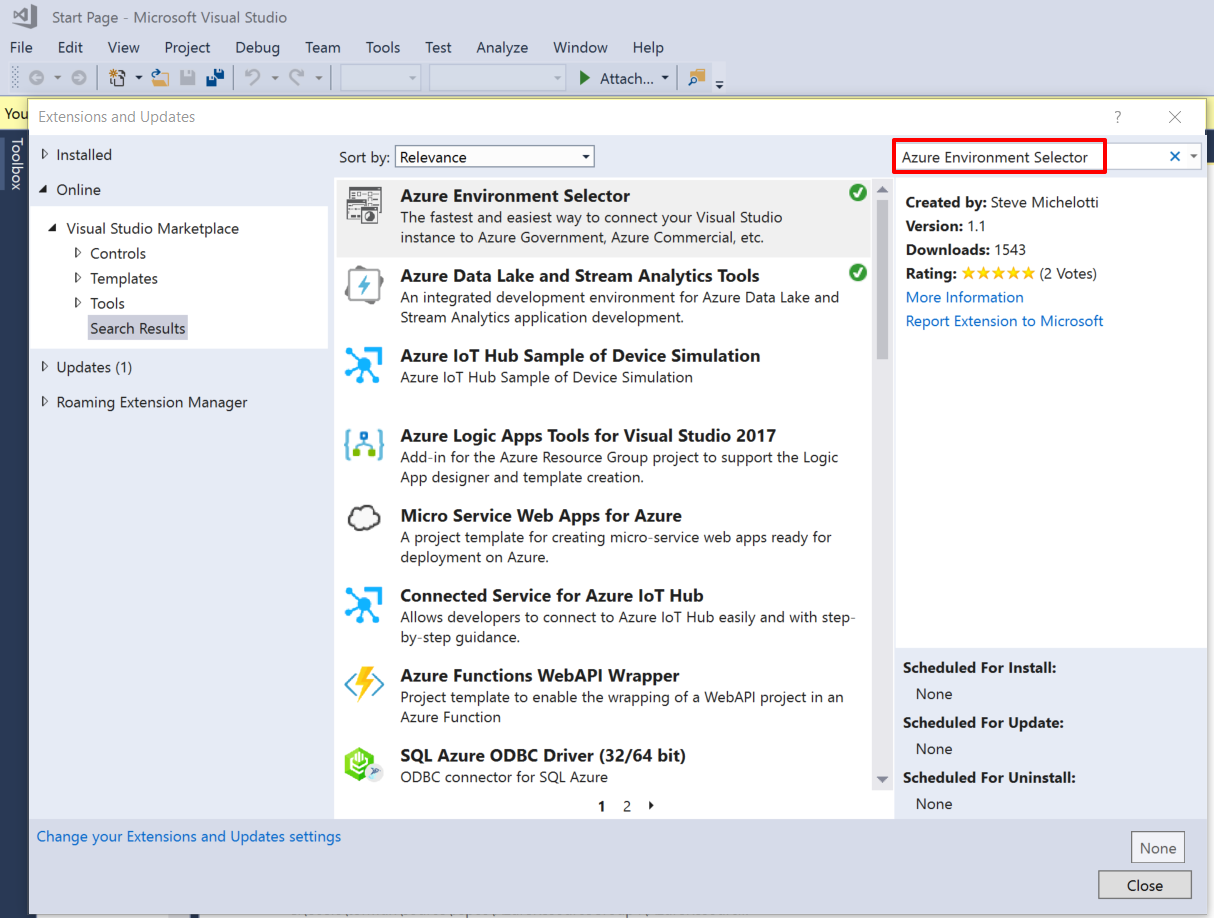Click the Azure Logic Apps Tools icon
This screenshot has height=918, width=1214.
pyautogui.click(x=363, y=445)
